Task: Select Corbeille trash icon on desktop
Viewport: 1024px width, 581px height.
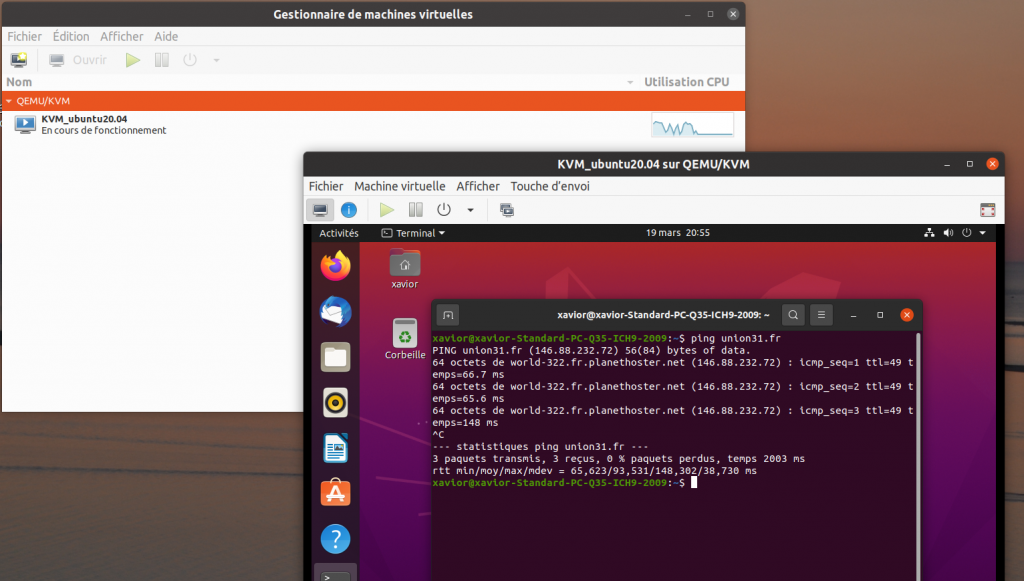Action: (x=405, y=339)
